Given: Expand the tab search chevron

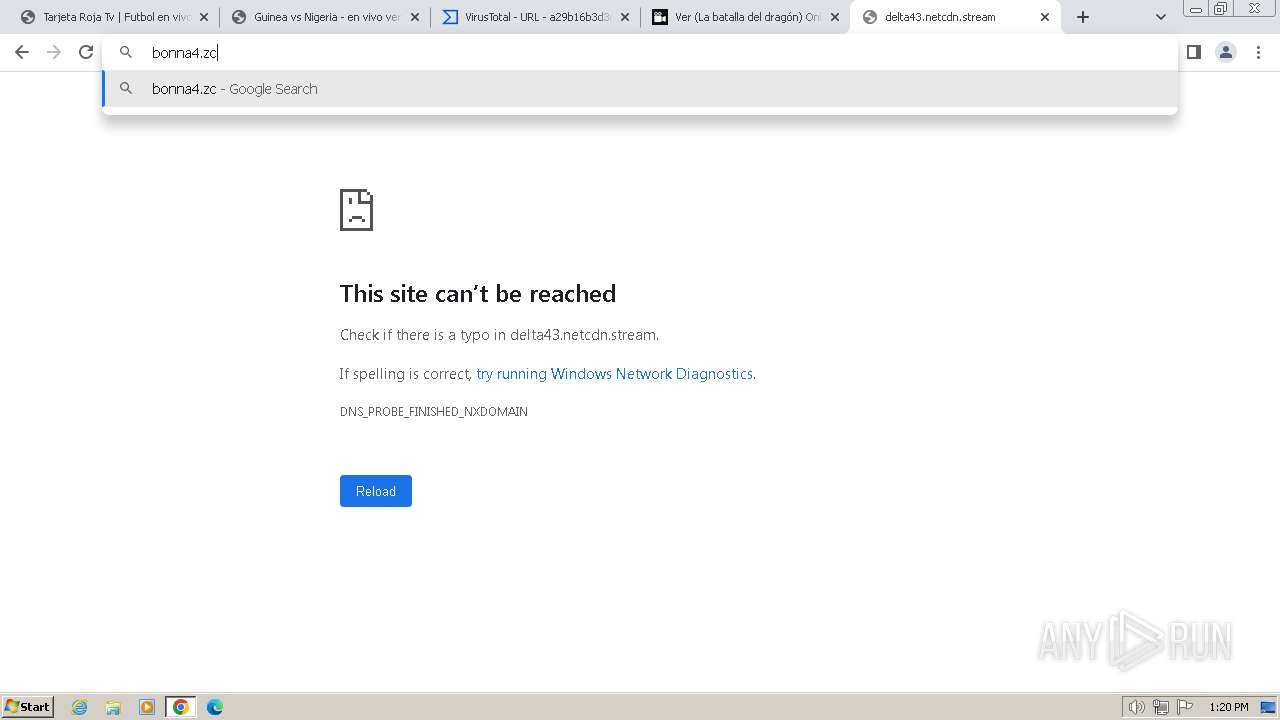Looking at the screenshot, I should point(1161,17).
